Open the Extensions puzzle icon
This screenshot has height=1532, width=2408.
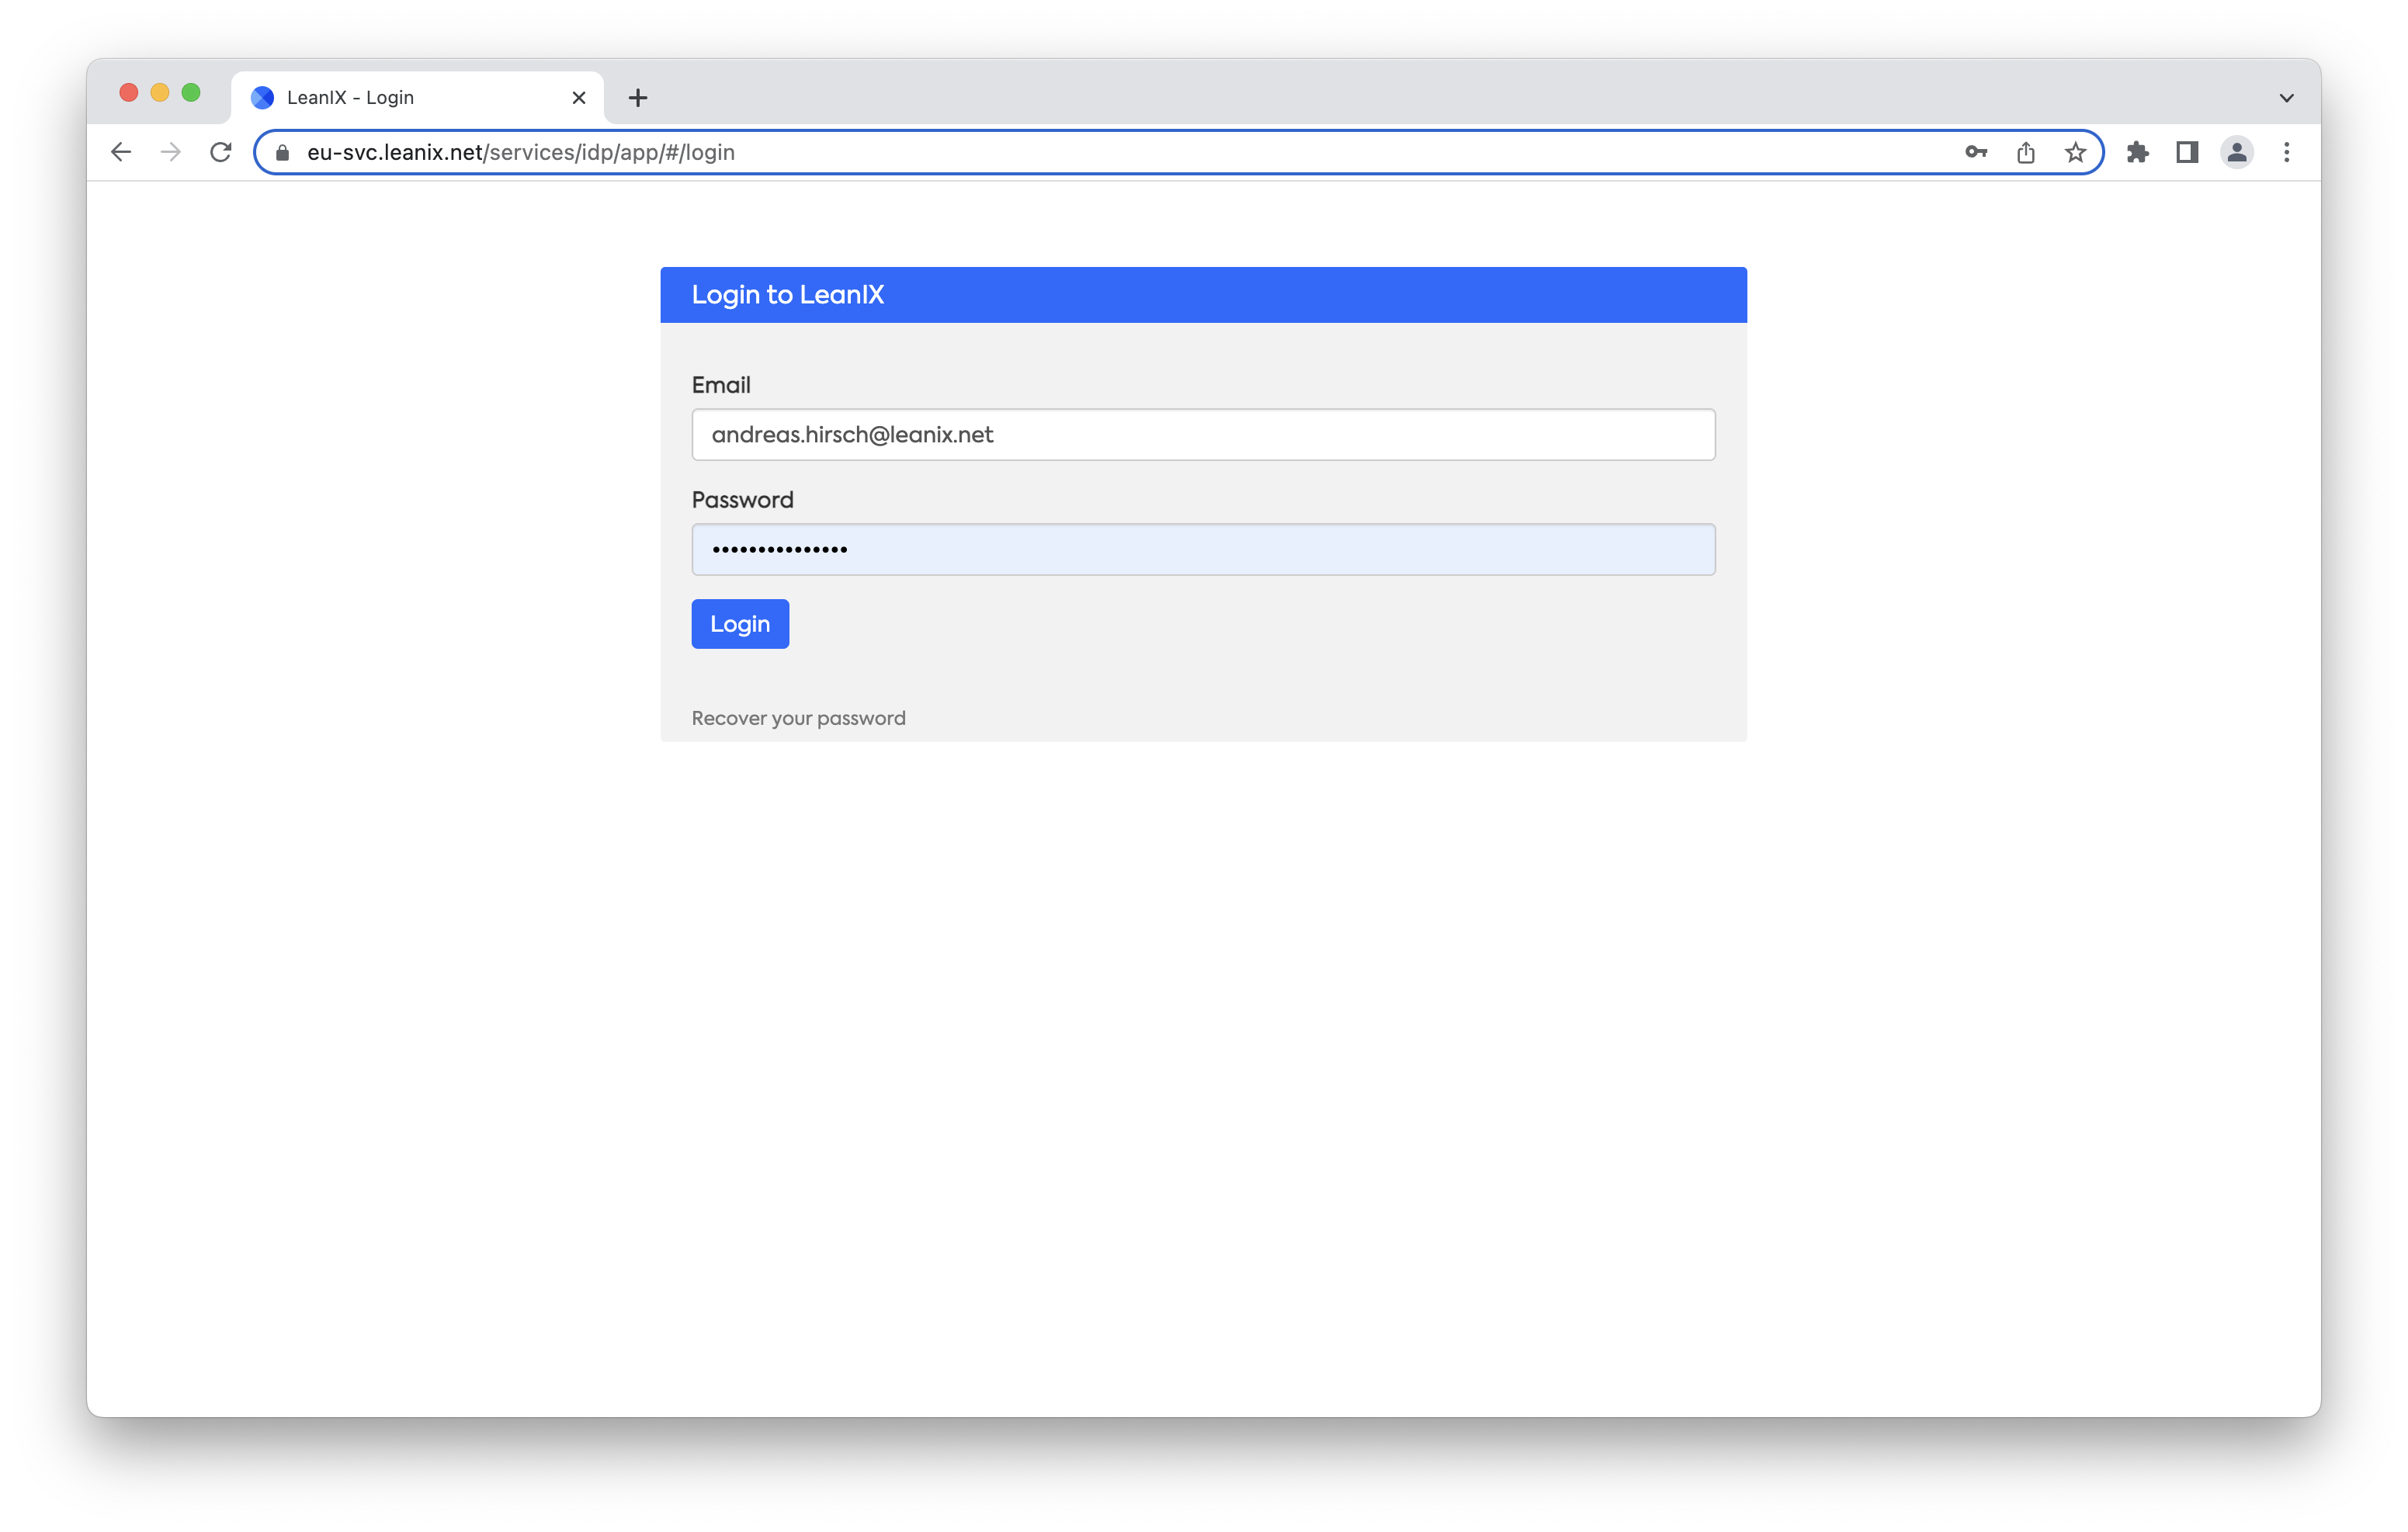coord(2137,152)
